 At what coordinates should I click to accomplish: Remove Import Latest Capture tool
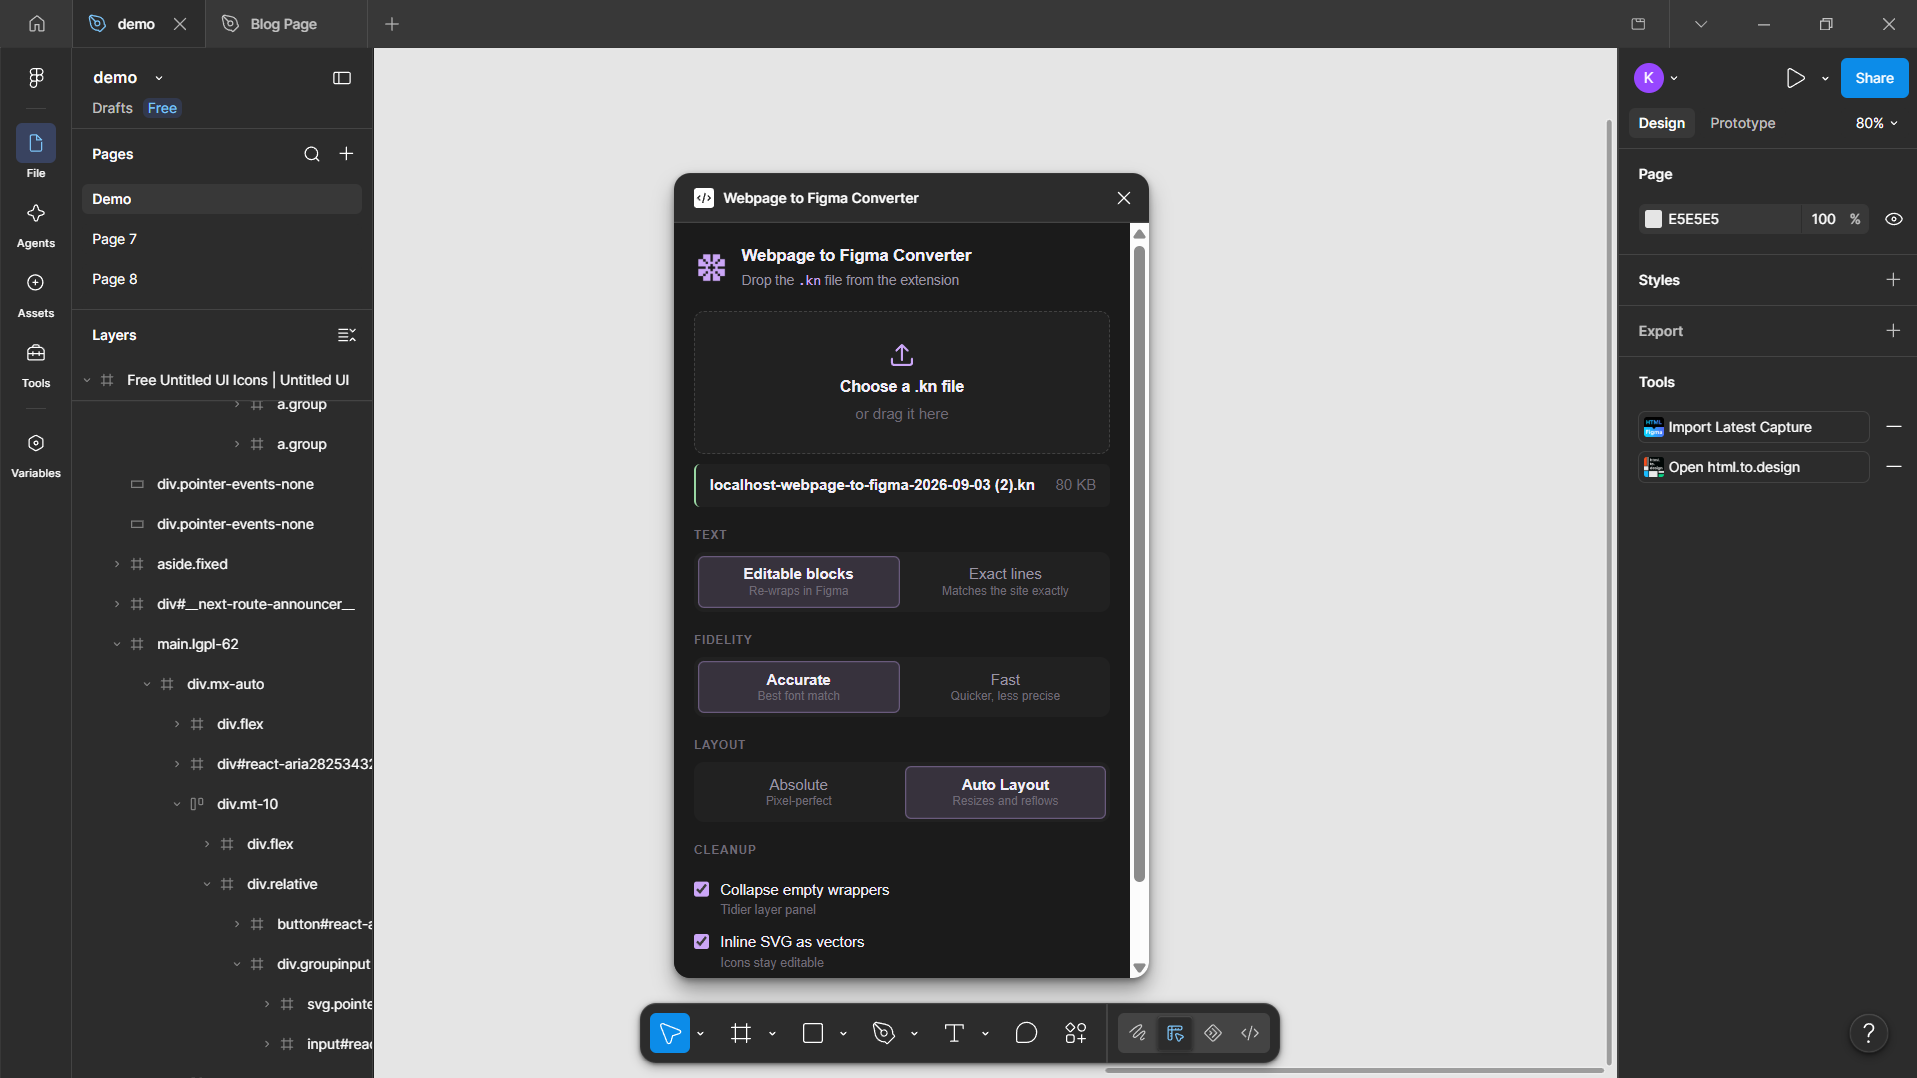point(1893,427)
